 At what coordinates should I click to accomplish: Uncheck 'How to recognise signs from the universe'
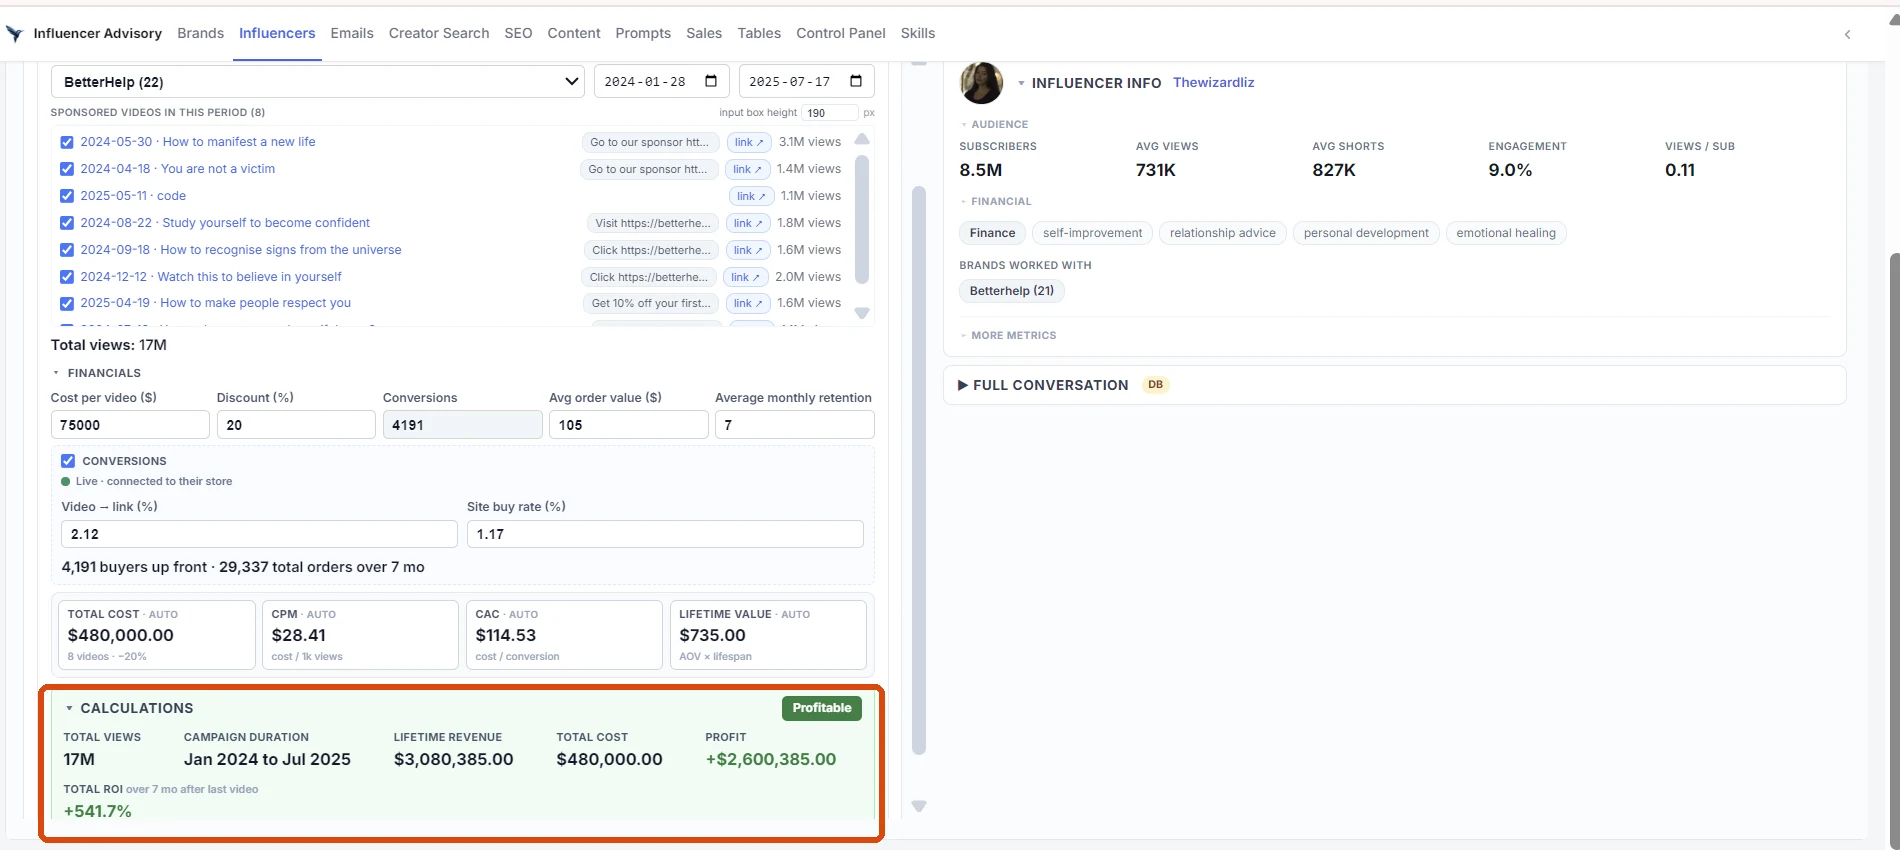click(x=67, y=250)
